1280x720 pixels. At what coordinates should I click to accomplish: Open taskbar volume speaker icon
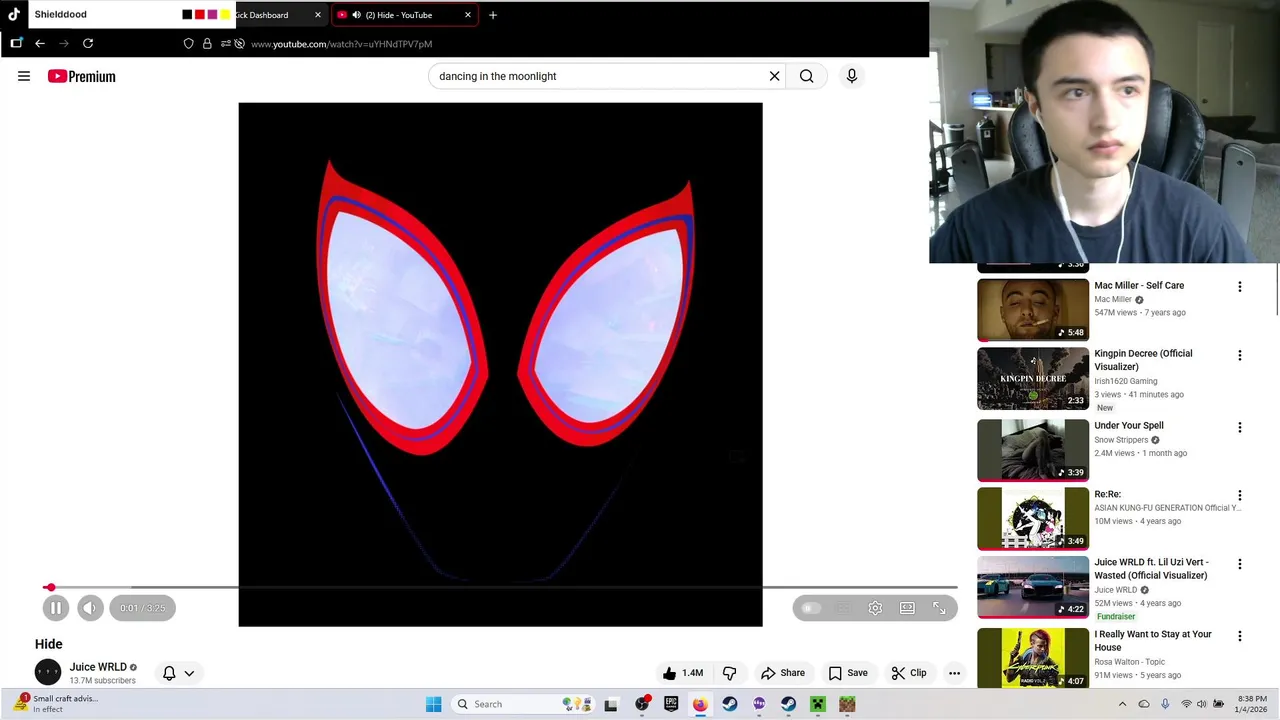[x=1202, y=704]
